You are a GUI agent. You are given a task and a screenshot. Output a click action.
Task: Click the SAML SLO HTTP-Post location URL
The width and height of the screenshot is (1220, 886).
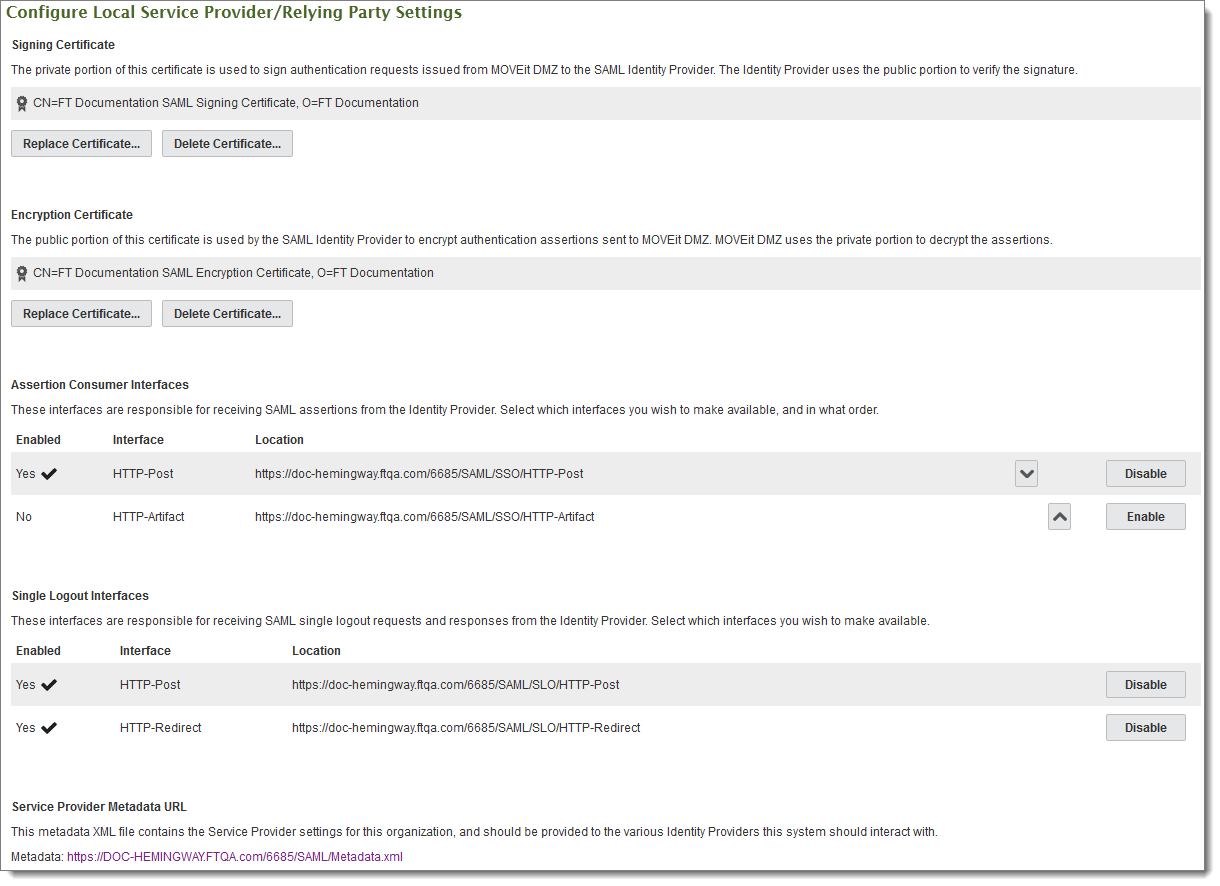[x=455, y=684]
